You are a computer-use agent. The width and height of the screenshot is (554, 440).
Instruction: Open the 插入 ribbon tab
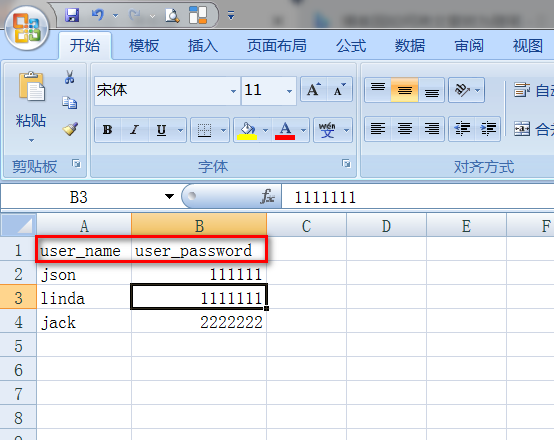coord(202,46)
